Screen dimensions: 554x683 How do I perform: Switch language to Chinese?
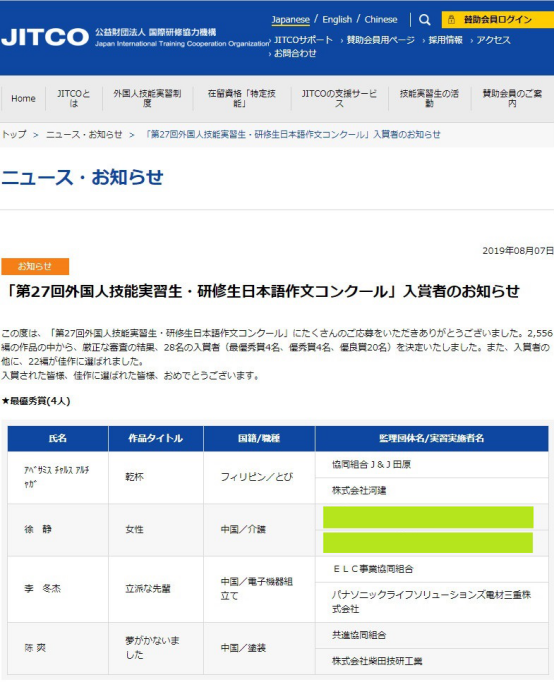click(381, 20)
